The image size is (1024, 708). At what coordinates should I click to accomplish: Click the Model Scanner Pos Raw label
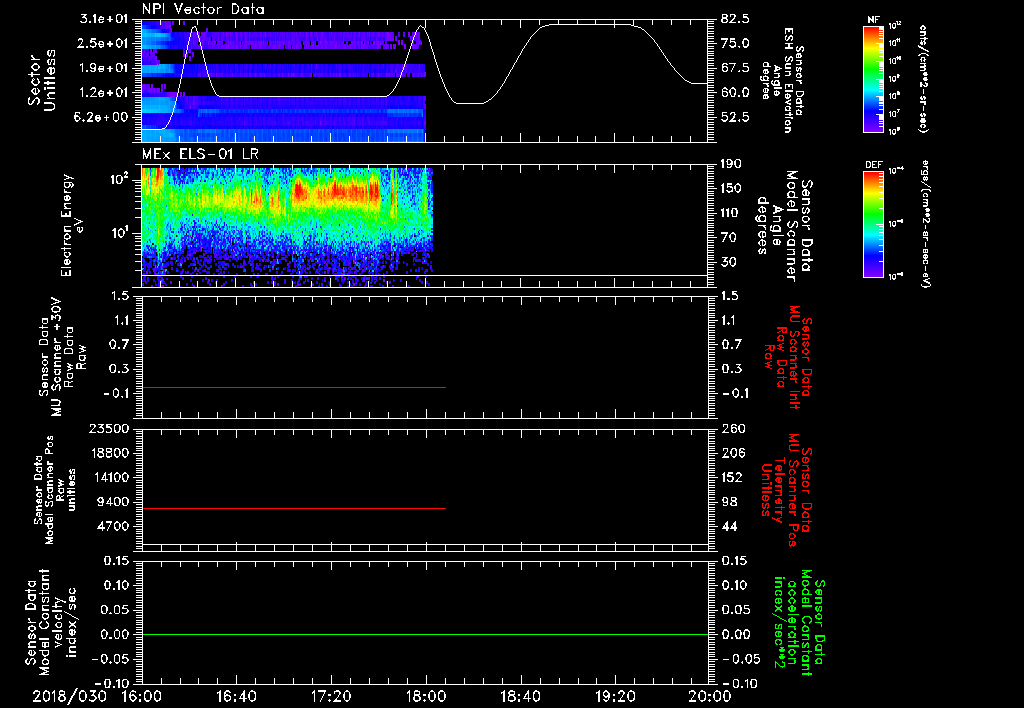55,489
